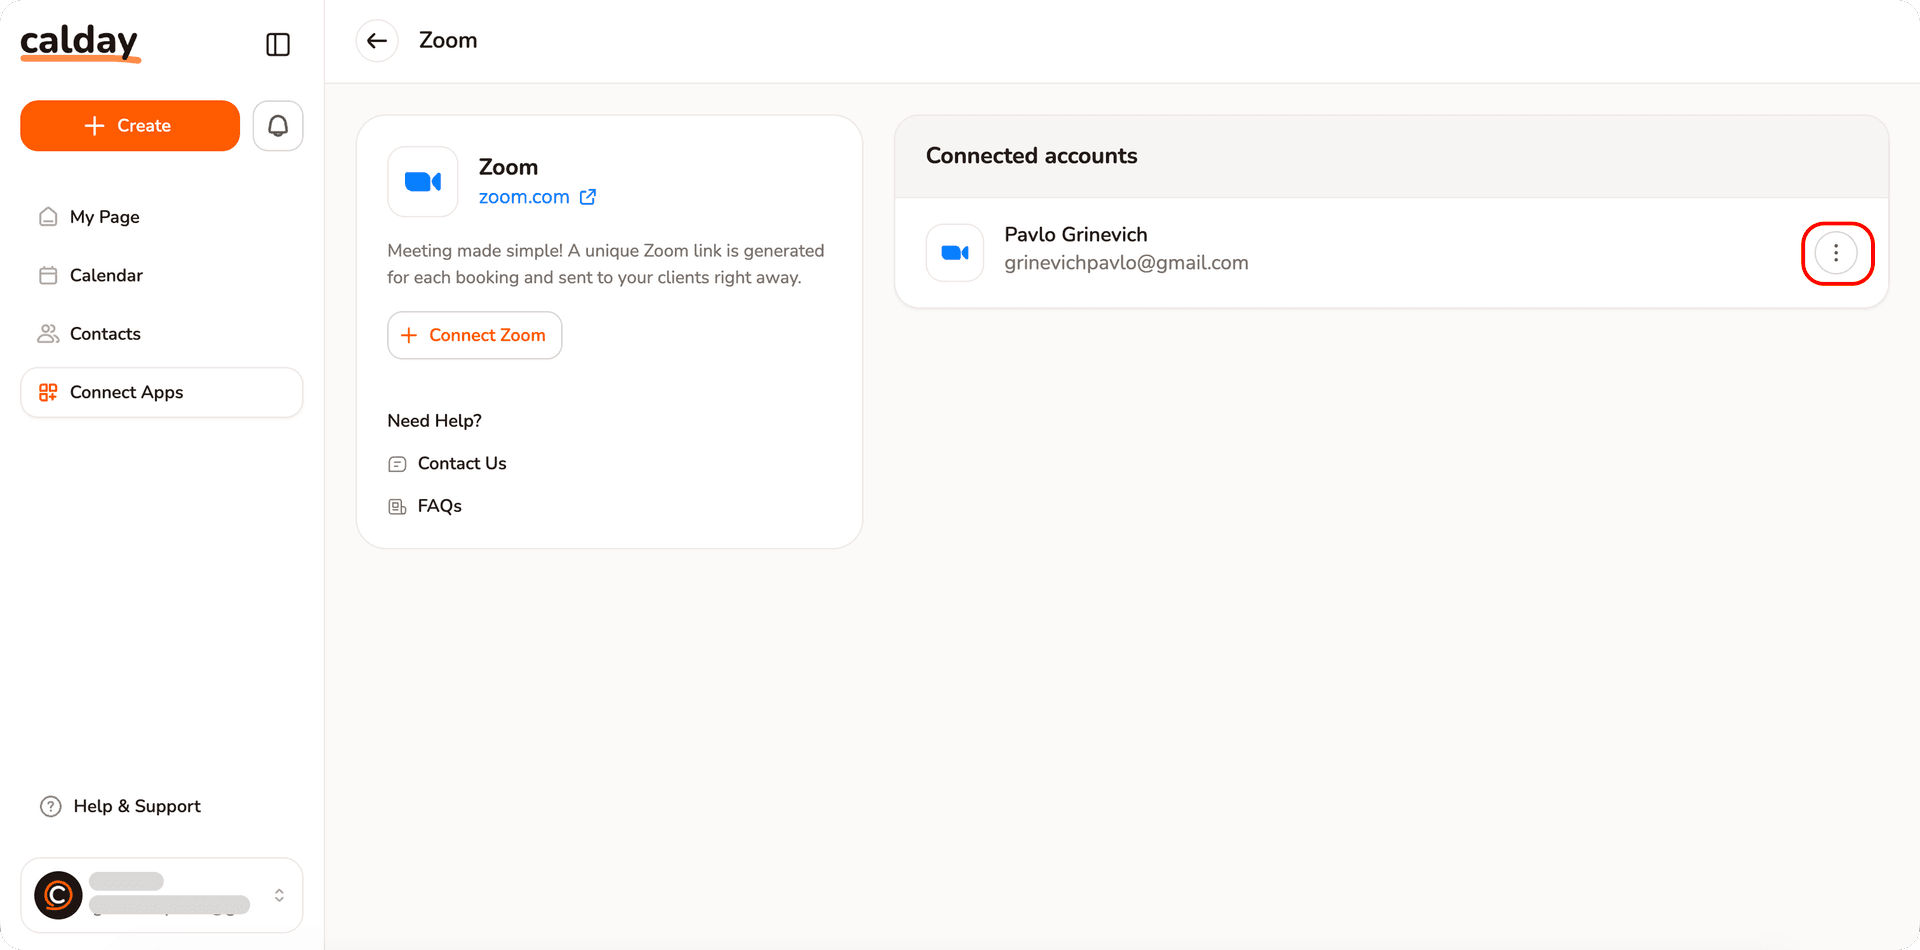The image size is (1920, 950).
Task: Select Connect Apps in sidebar
Action: 126,392
